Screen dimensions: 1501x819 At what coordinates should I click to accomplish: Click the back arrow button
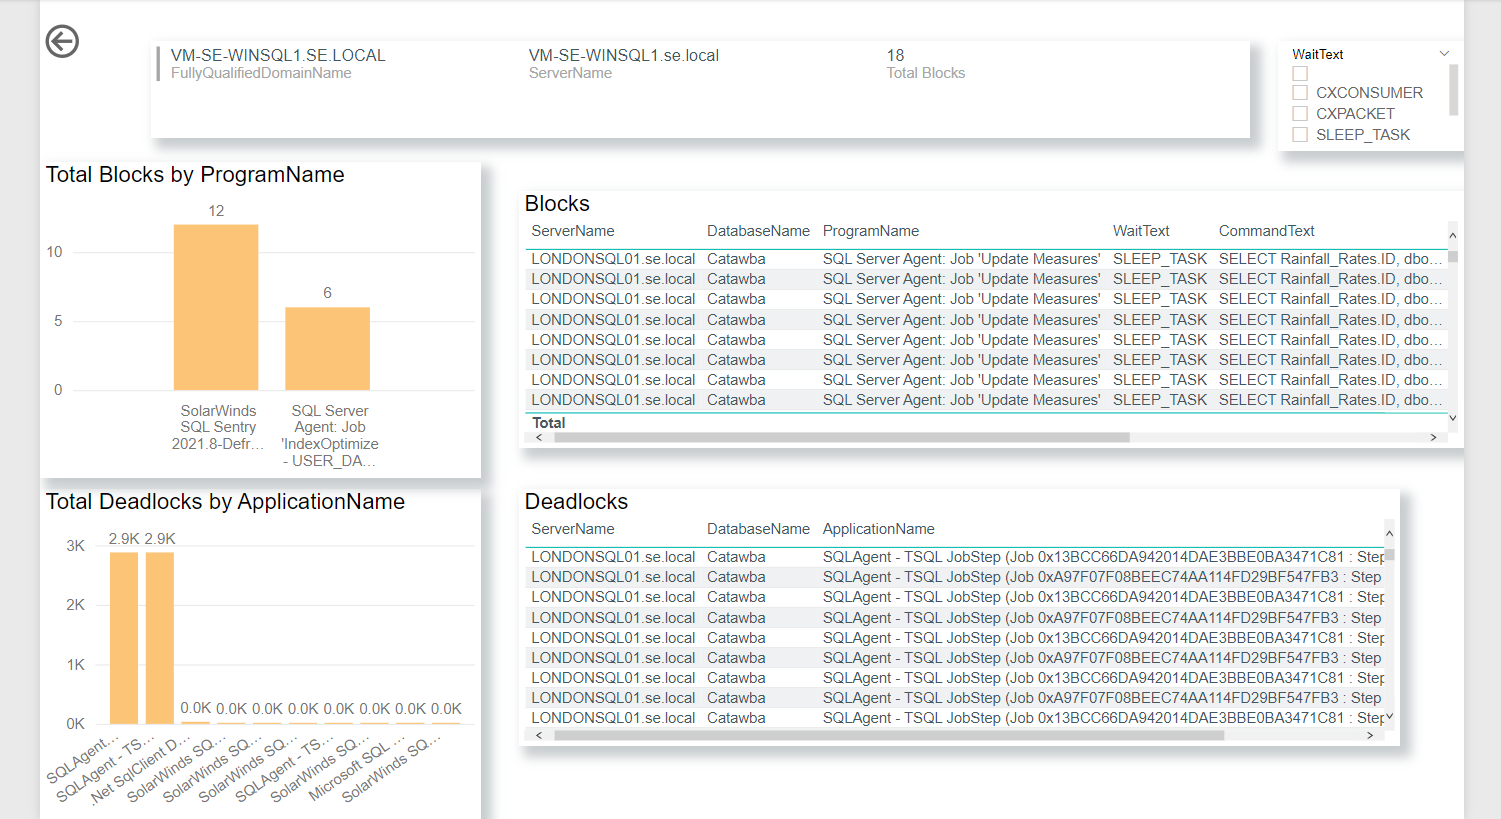[x=62, y=41]
